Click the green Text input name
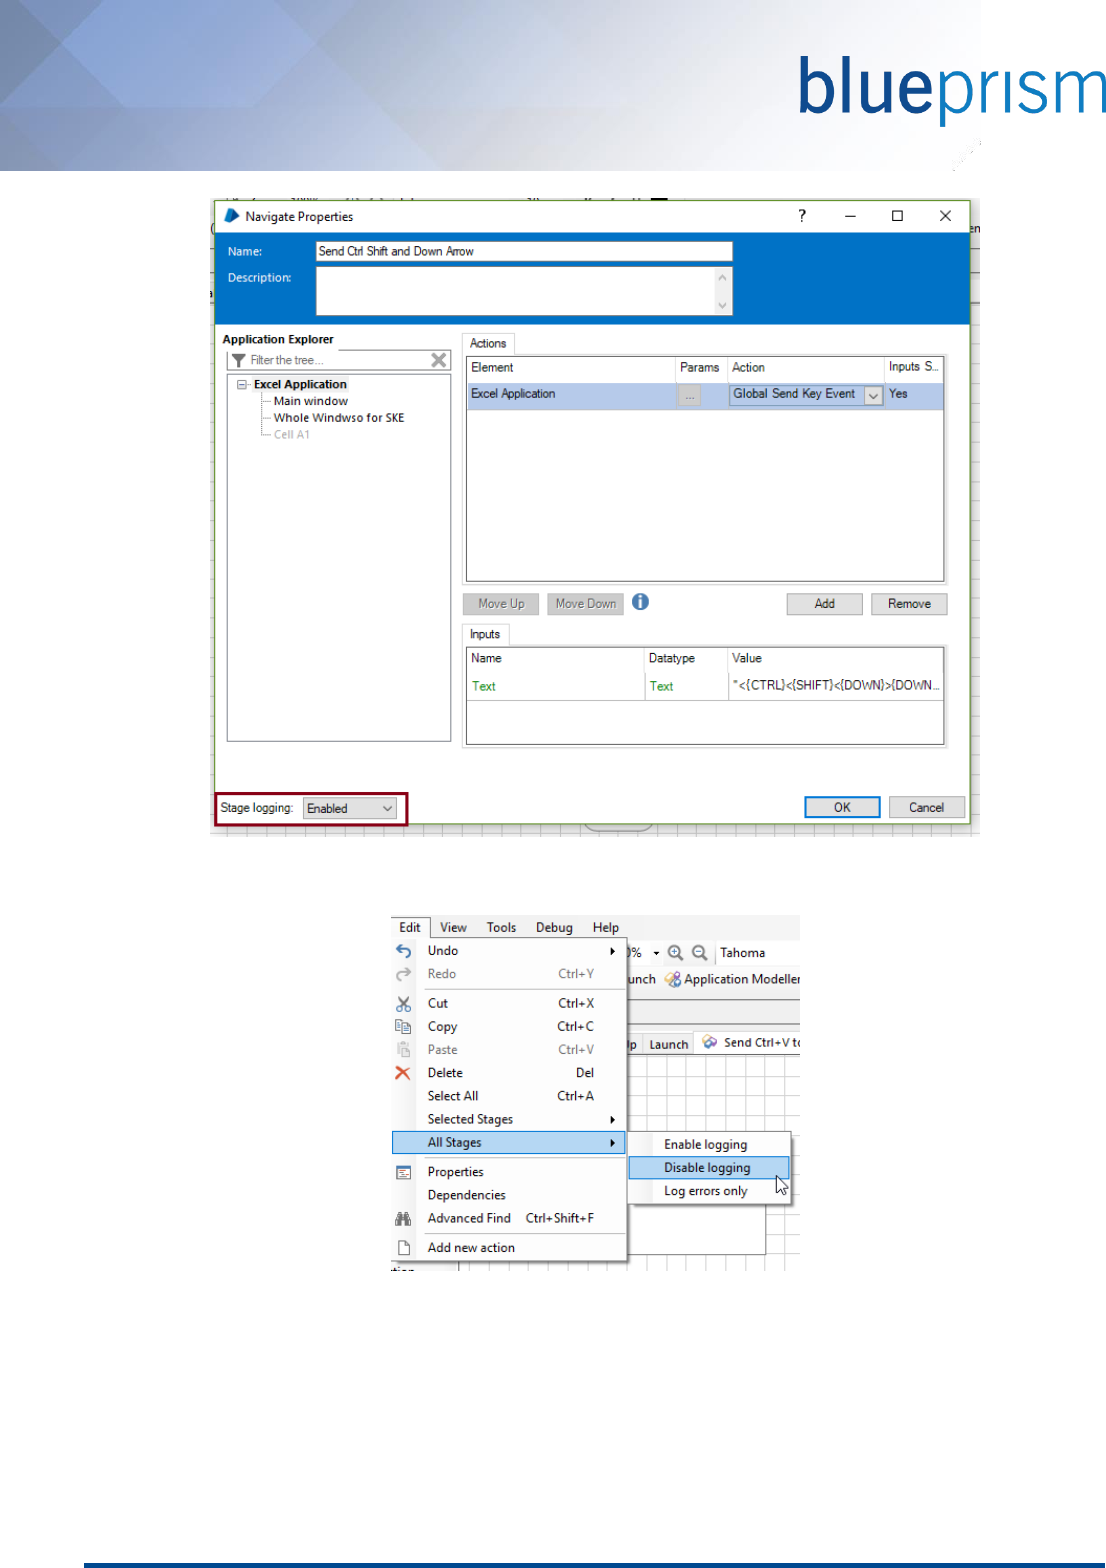 484,686
